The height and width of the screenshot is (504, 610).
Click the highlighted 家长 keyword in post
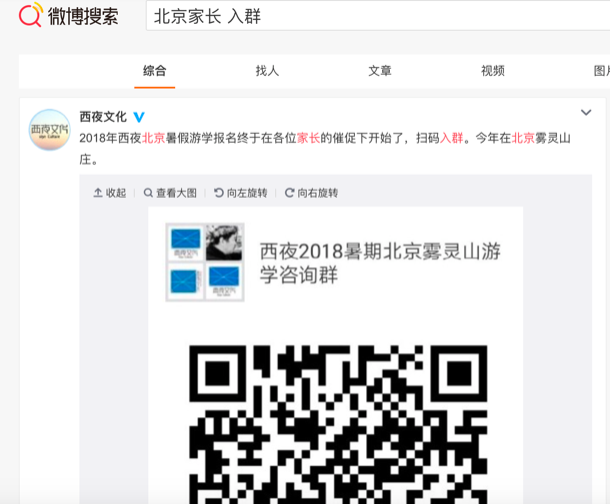pyautogui.click(x=308, y=139)
